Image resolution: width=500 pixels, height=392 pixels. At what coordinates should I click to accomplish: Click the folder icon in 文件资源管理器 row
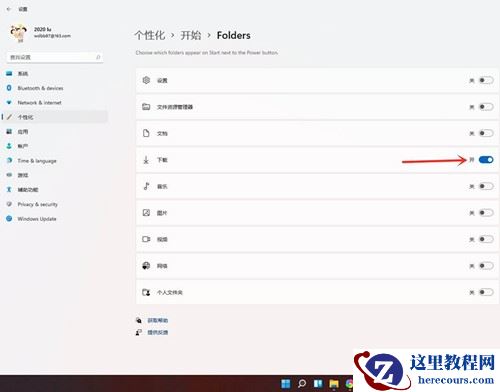click(146, 107)
